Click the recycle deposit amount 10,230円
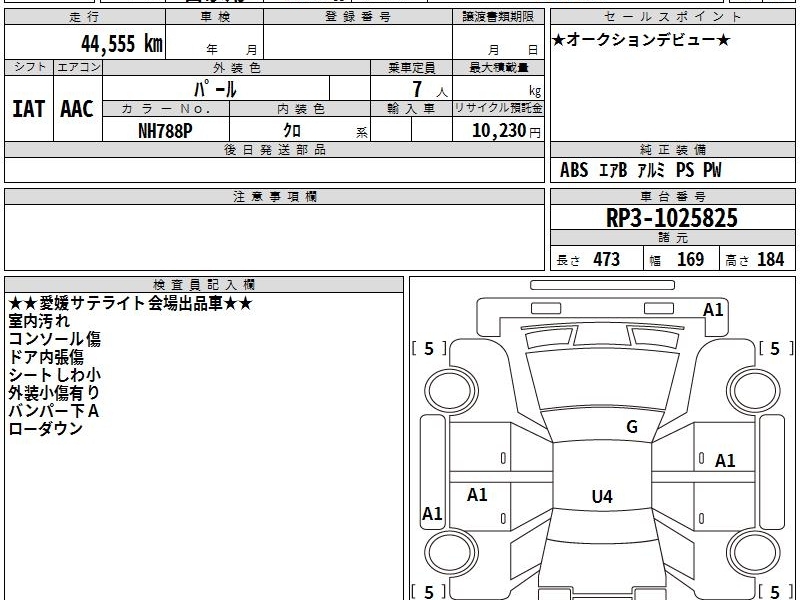This screenshot has width=800, height=600. (x=506, y=131)
